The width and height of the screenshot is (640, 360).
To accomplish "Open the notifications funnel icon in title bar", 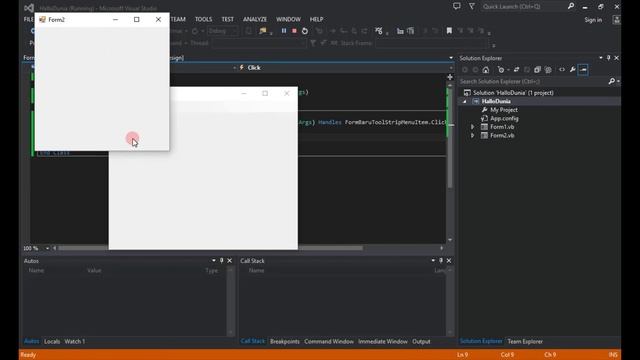I will pos(472,6).
